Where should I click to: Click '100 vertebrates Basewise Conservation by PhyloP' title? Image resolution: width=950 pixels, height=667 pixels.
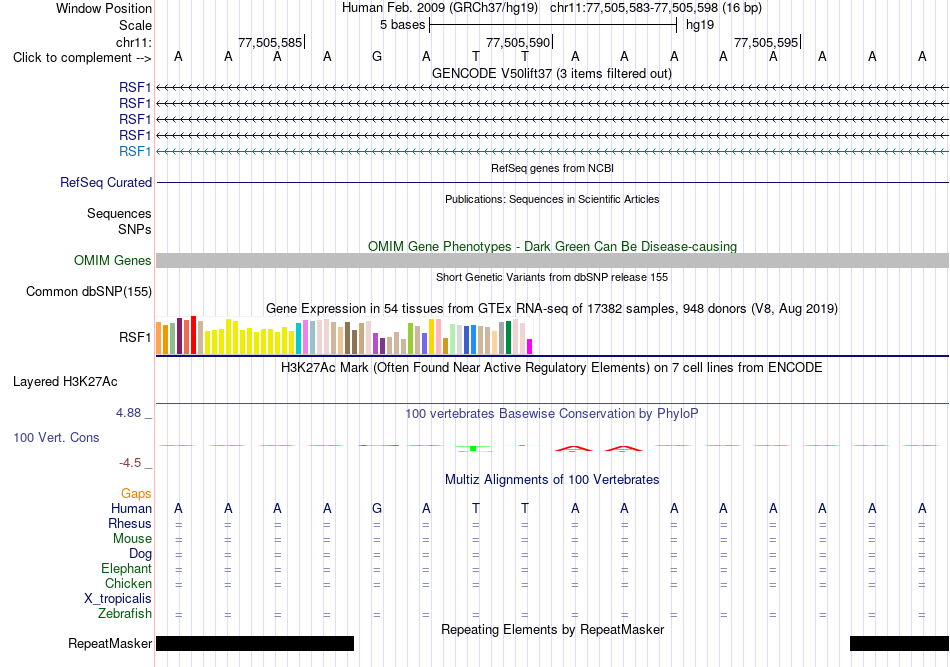[x=551, y=414]
